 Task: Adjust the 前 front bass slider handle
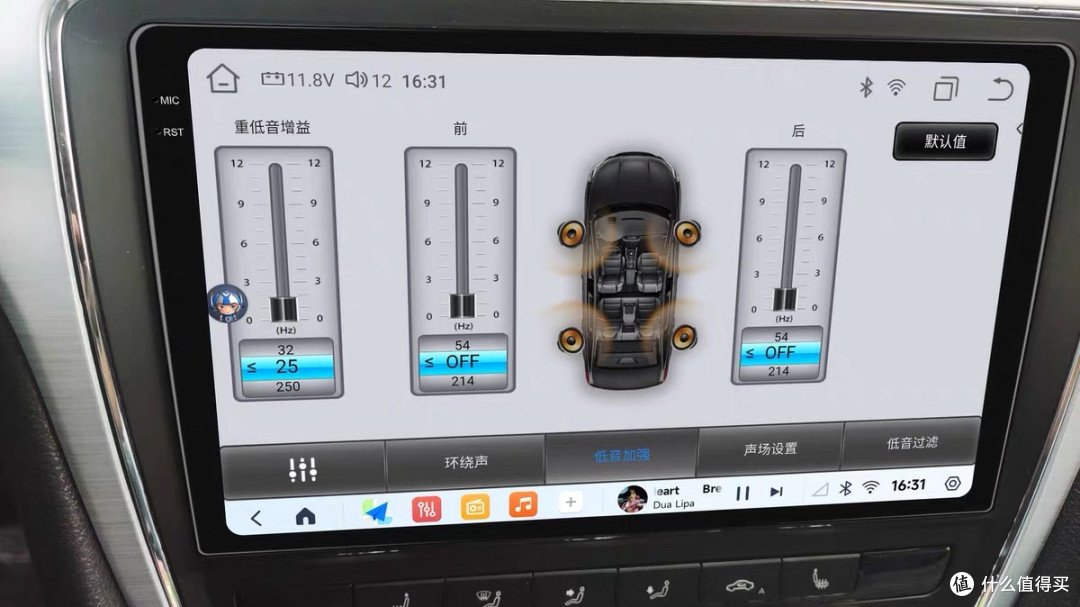tap(462, 305)
